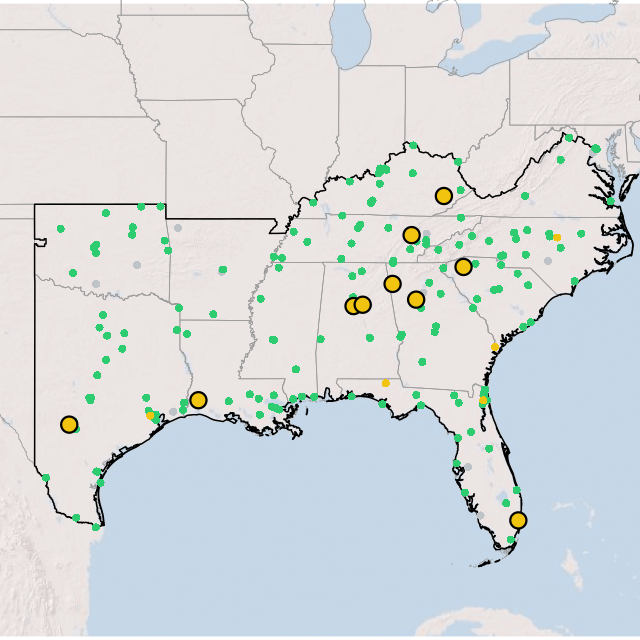Select gray dot in central Oklahoma
This screenshot has width=640, height=640.
coord(137,265)
